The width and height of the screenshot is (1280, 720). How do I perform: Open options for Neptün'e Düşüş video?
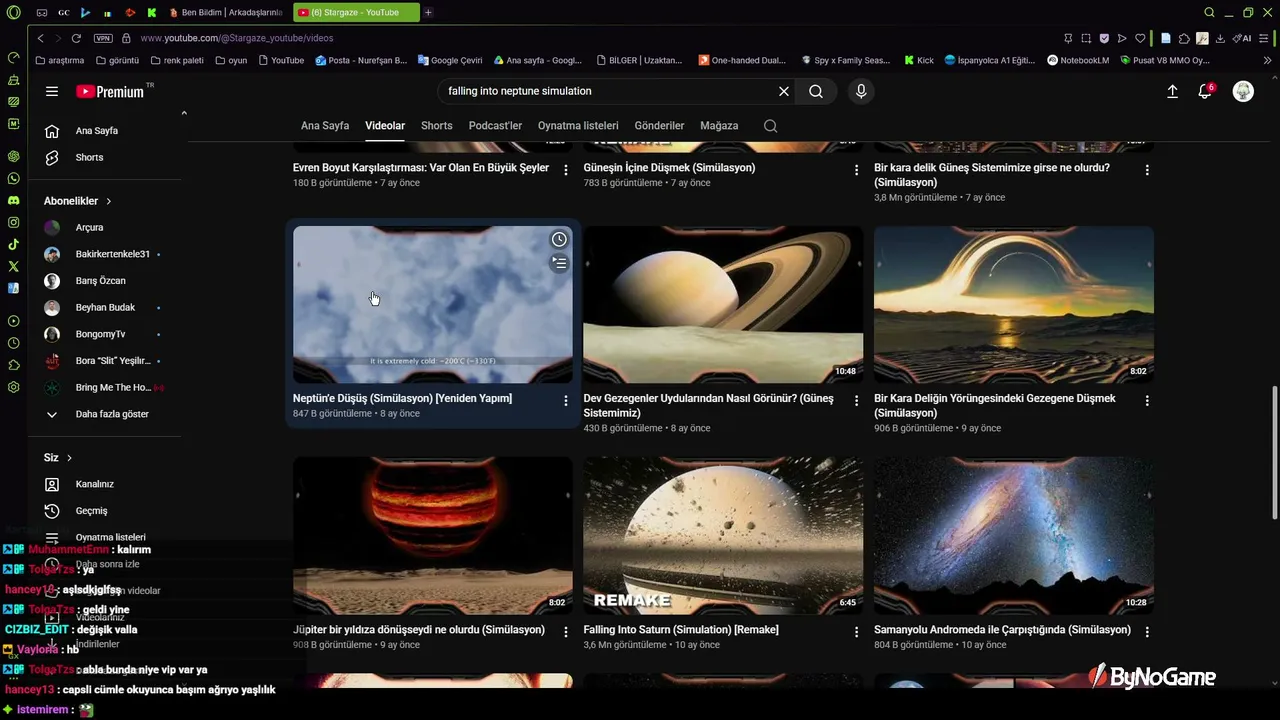(x=565, y=400)
